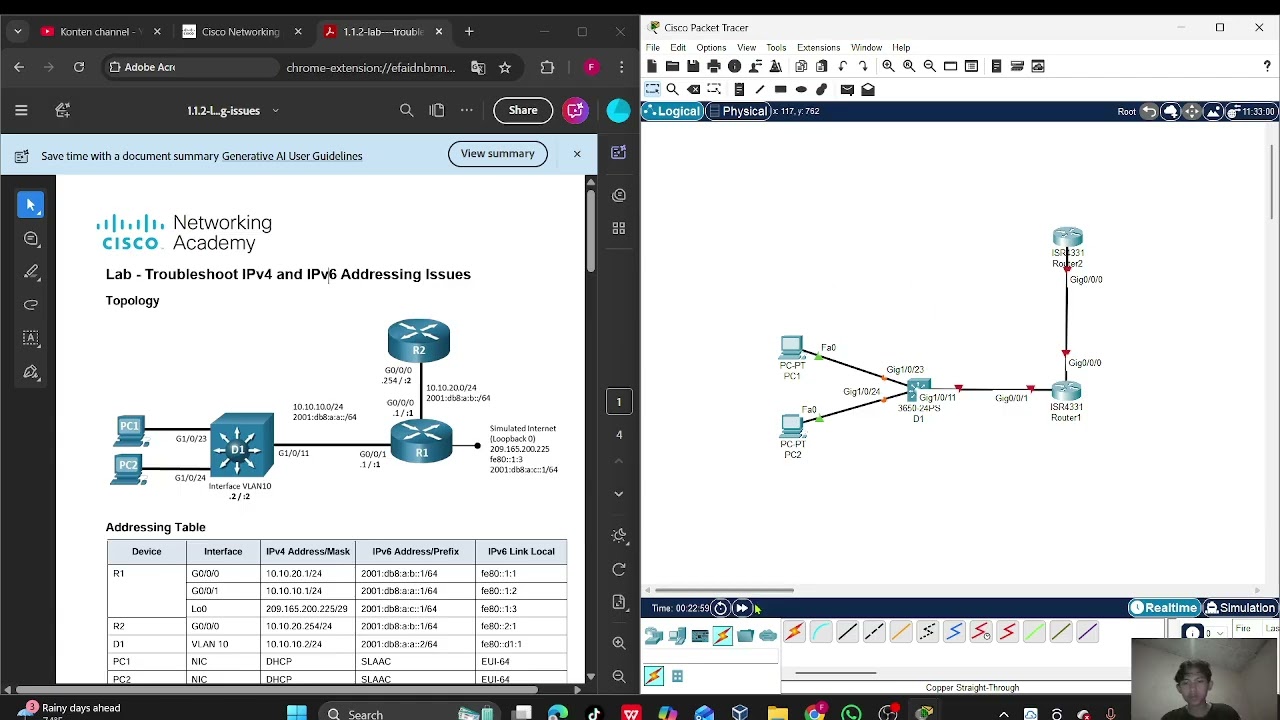This screenshot has width=1280, height=720.
Task: Click fast forward time button
Action: [x=742, y=608]
